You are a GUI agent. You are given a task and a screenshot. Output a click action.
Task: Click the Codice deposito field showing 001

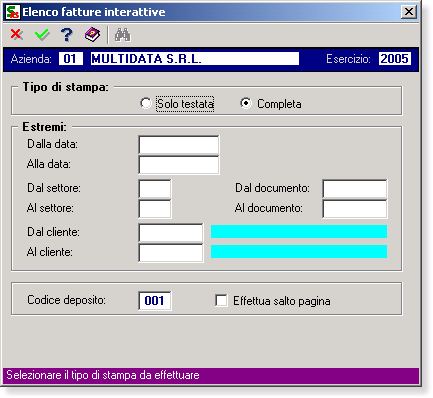(155, 301)
